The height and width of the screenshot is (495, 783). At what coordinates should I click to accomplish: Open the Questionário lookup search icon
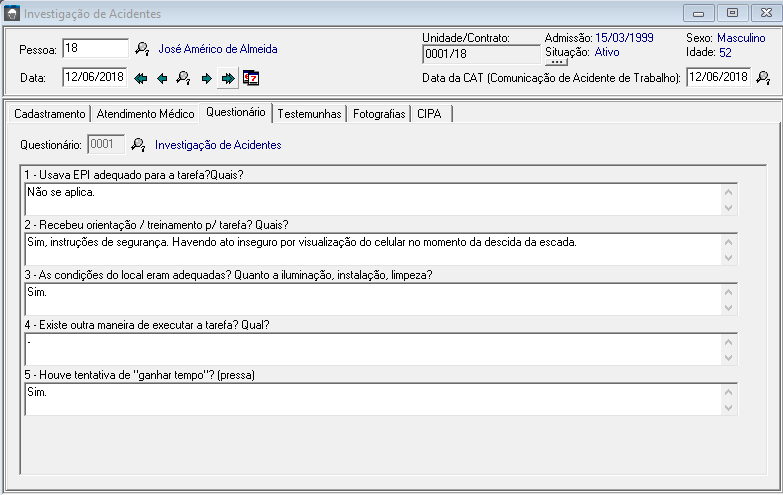(x=138, y=145)
